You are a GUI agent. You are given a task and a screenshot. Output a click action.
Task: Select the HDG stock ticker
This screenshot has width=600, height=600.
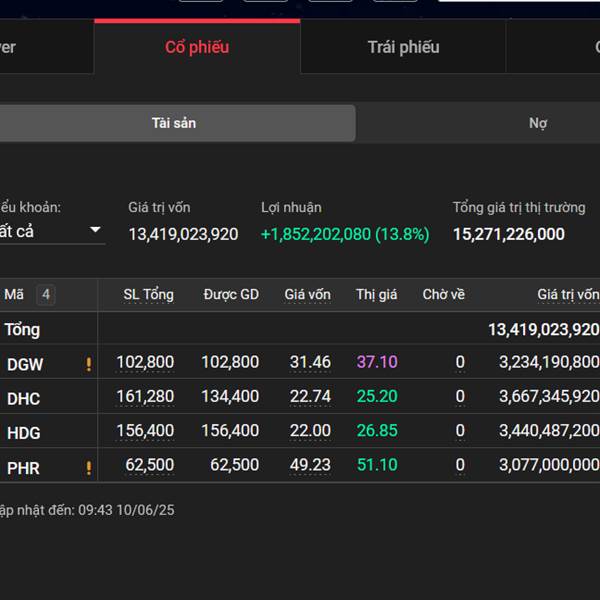[x=23, y=433]
